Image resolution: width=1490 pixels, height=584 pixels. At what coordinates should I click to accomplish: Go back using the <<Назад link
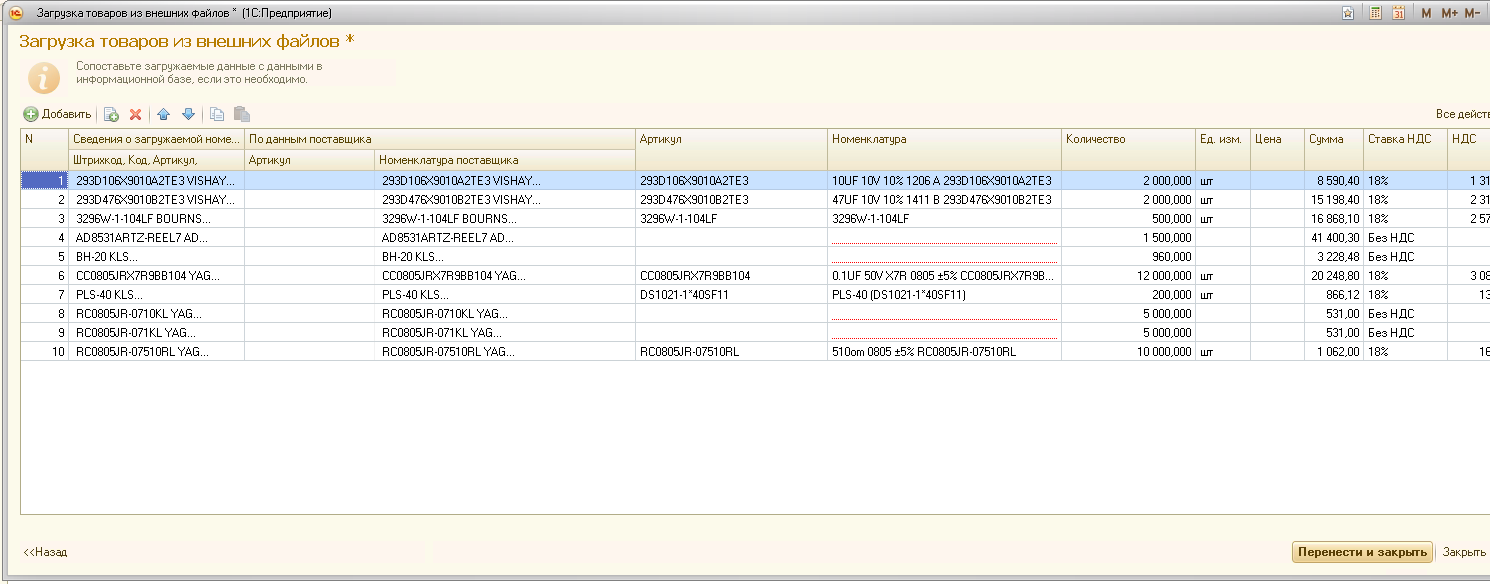click(45, 552)
